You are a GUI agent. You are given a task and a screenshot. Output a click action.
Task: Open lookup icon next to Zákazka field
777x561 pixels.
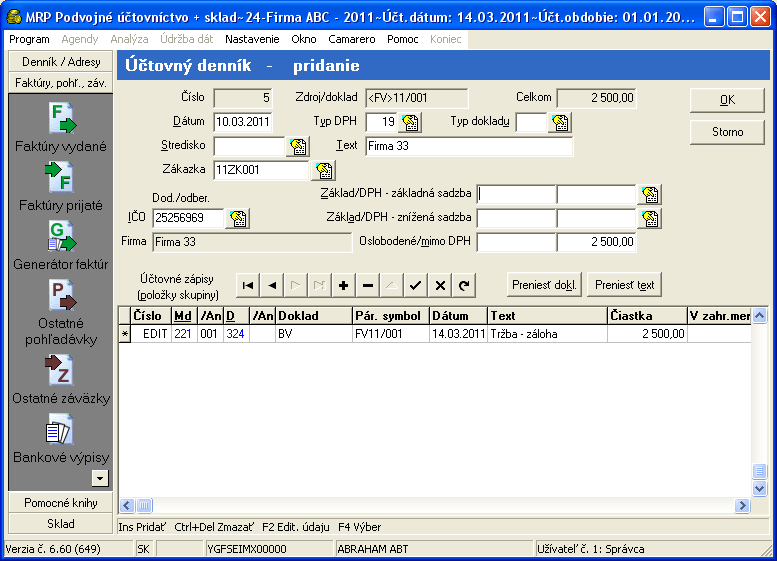(324, 170)
